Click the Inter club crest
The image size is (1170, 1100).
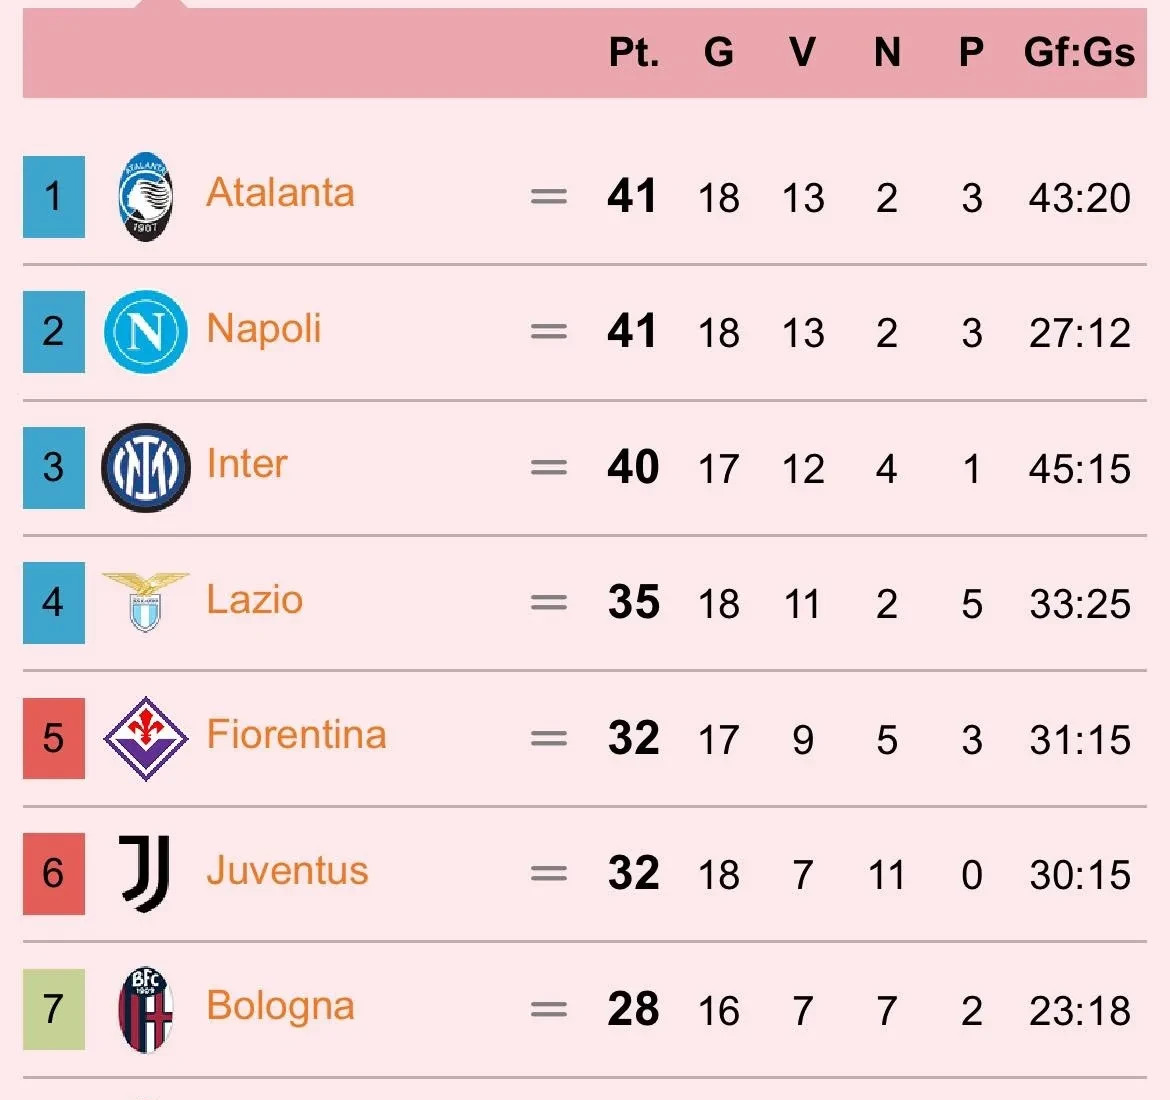pyautogui.click(x=146, y=468)
